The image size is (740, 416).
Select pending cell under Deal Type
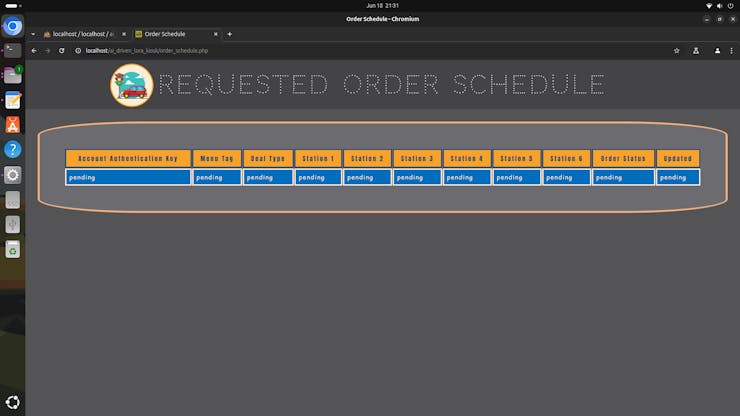pos(268,177)
